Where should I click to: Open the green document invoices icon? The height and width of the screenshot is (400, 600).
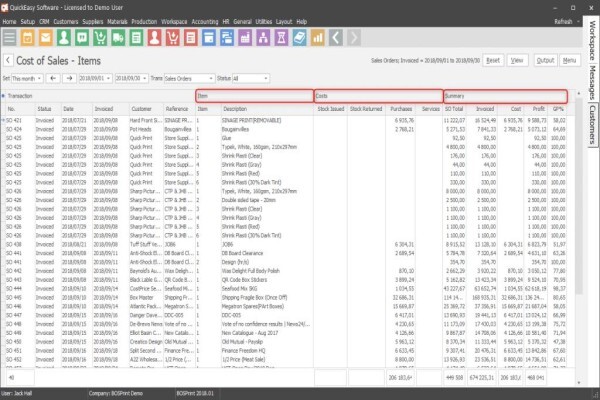click(x=136, y=38)
